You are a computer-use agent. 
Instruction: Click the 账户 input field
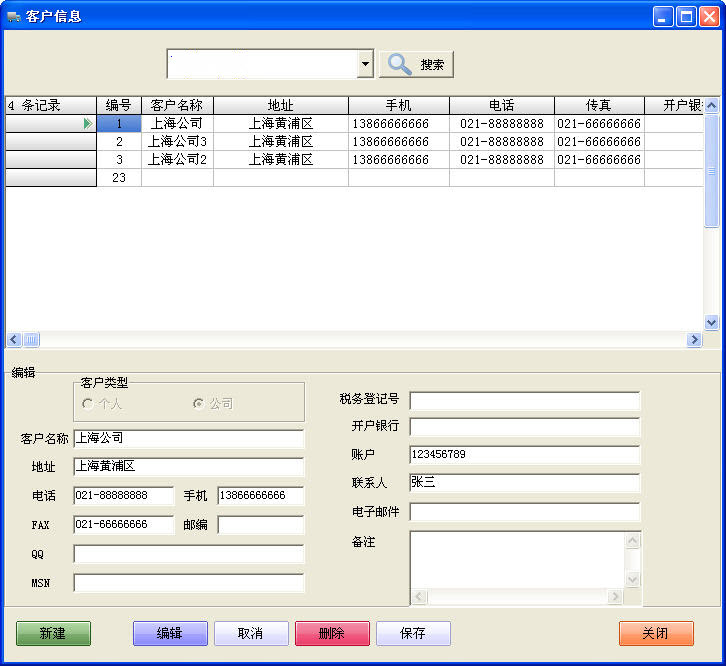525,455
